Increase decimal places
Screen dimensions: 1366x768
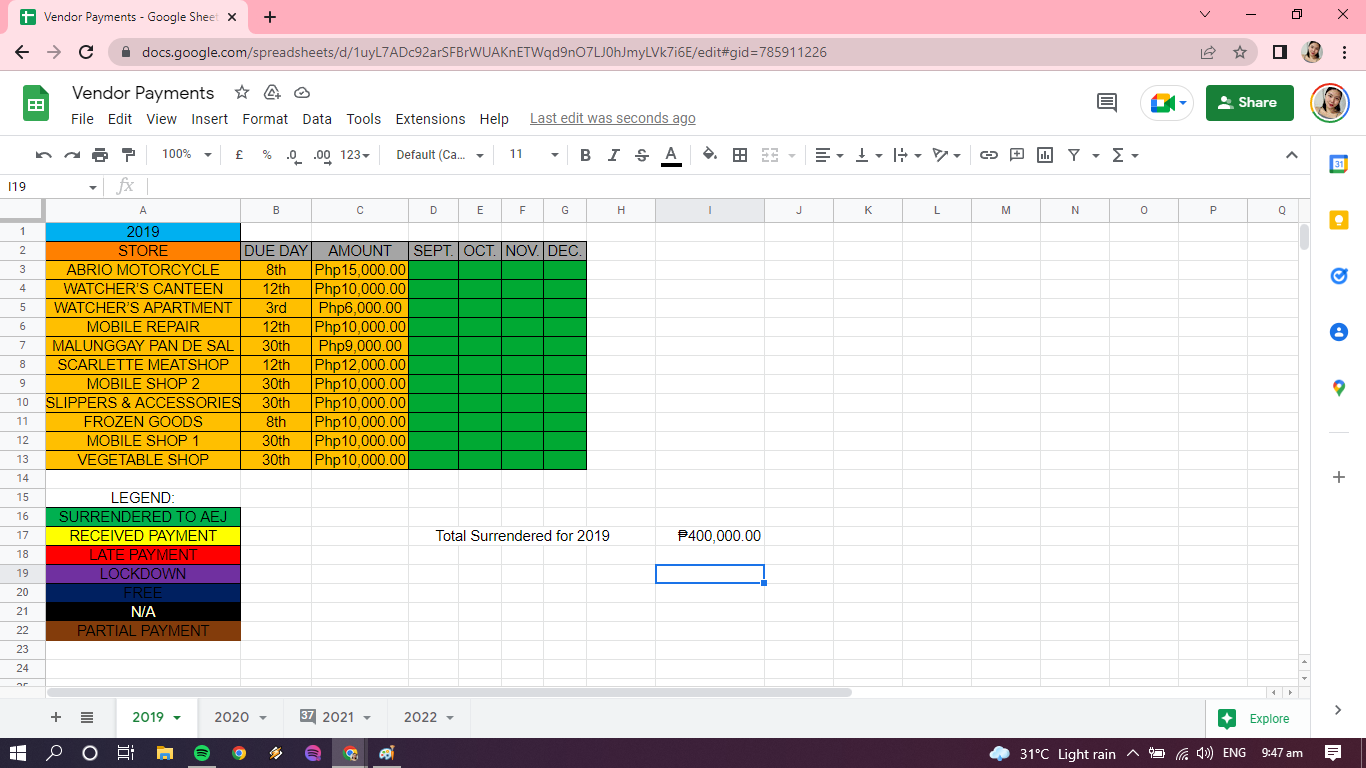[x=321, y=155]
